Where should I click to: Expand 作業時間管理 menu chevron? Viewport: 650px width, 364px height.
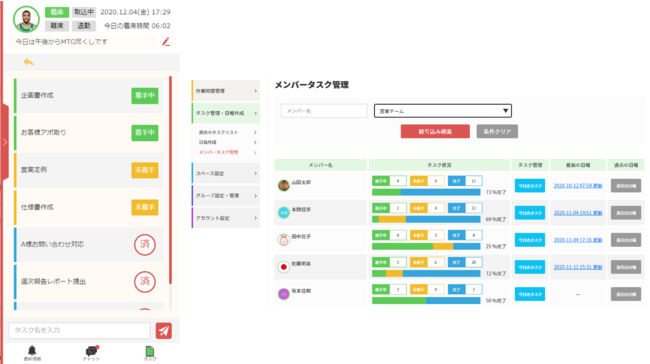coord(255,91)
